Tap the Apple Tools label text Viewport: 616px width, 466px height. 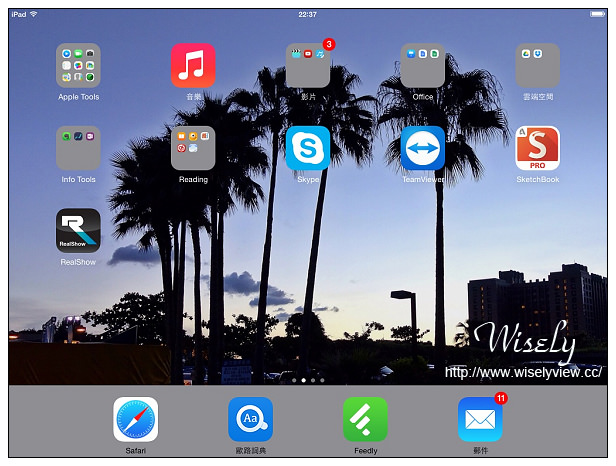pyautogui.click(x=79, y=97)
